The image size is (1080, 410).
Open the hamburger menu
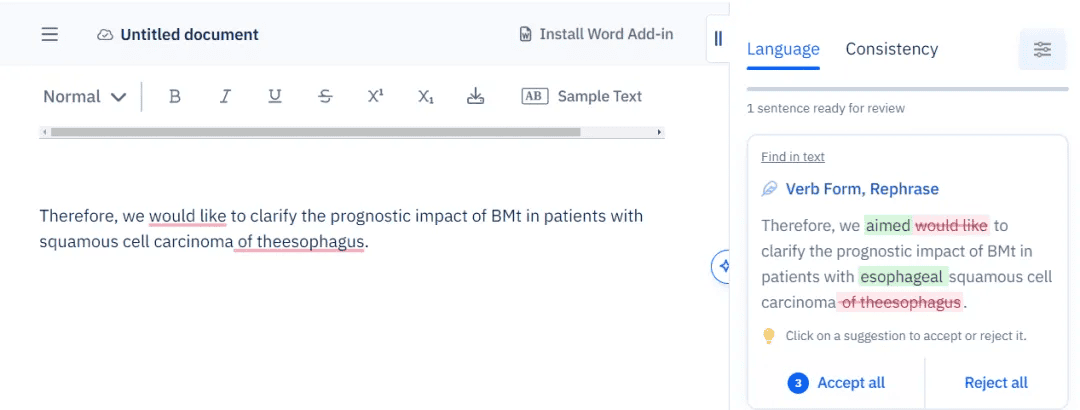pyautogui.click(x=50, y=34)
